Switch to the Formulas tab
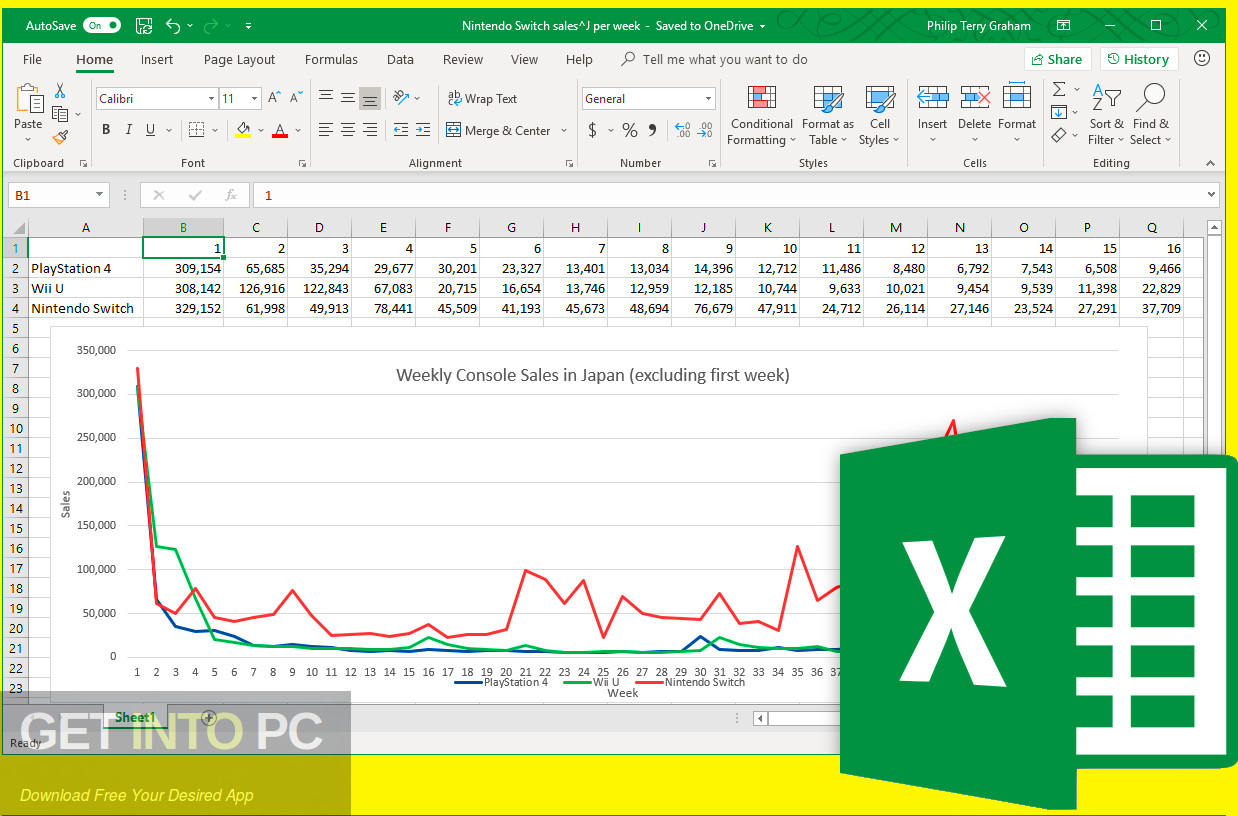1238x816 pixels. tap(331, 59)
